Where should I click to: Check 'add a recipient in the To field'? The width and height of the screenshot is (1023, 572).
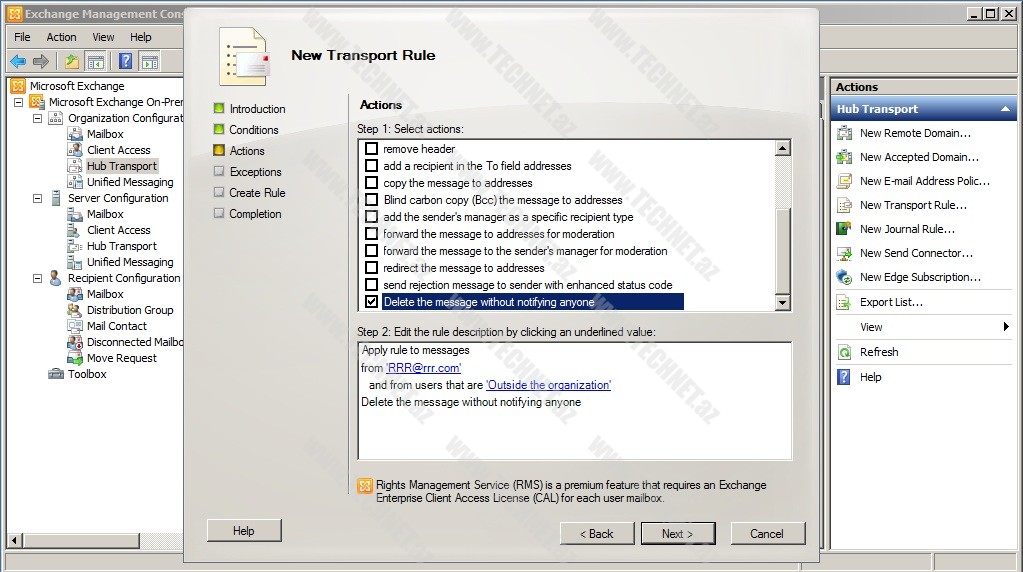[x=371, y=166]
